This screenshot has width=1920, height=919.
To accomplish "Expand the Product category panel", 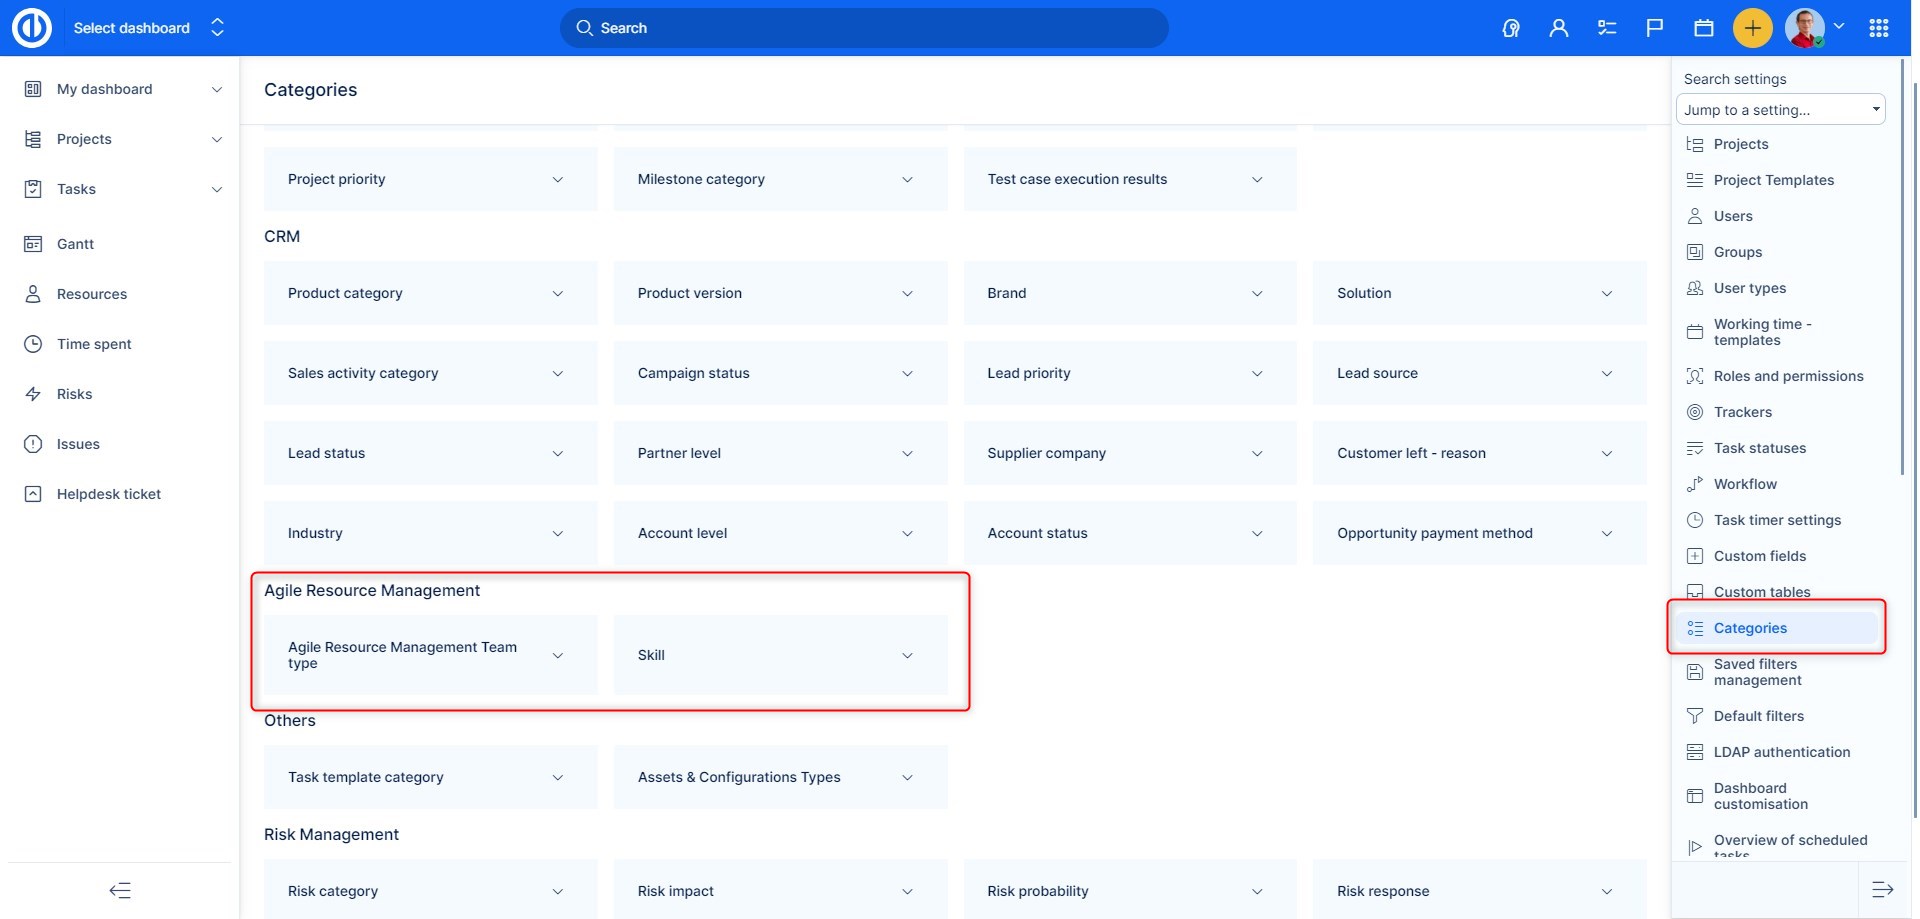I will 557,293.
